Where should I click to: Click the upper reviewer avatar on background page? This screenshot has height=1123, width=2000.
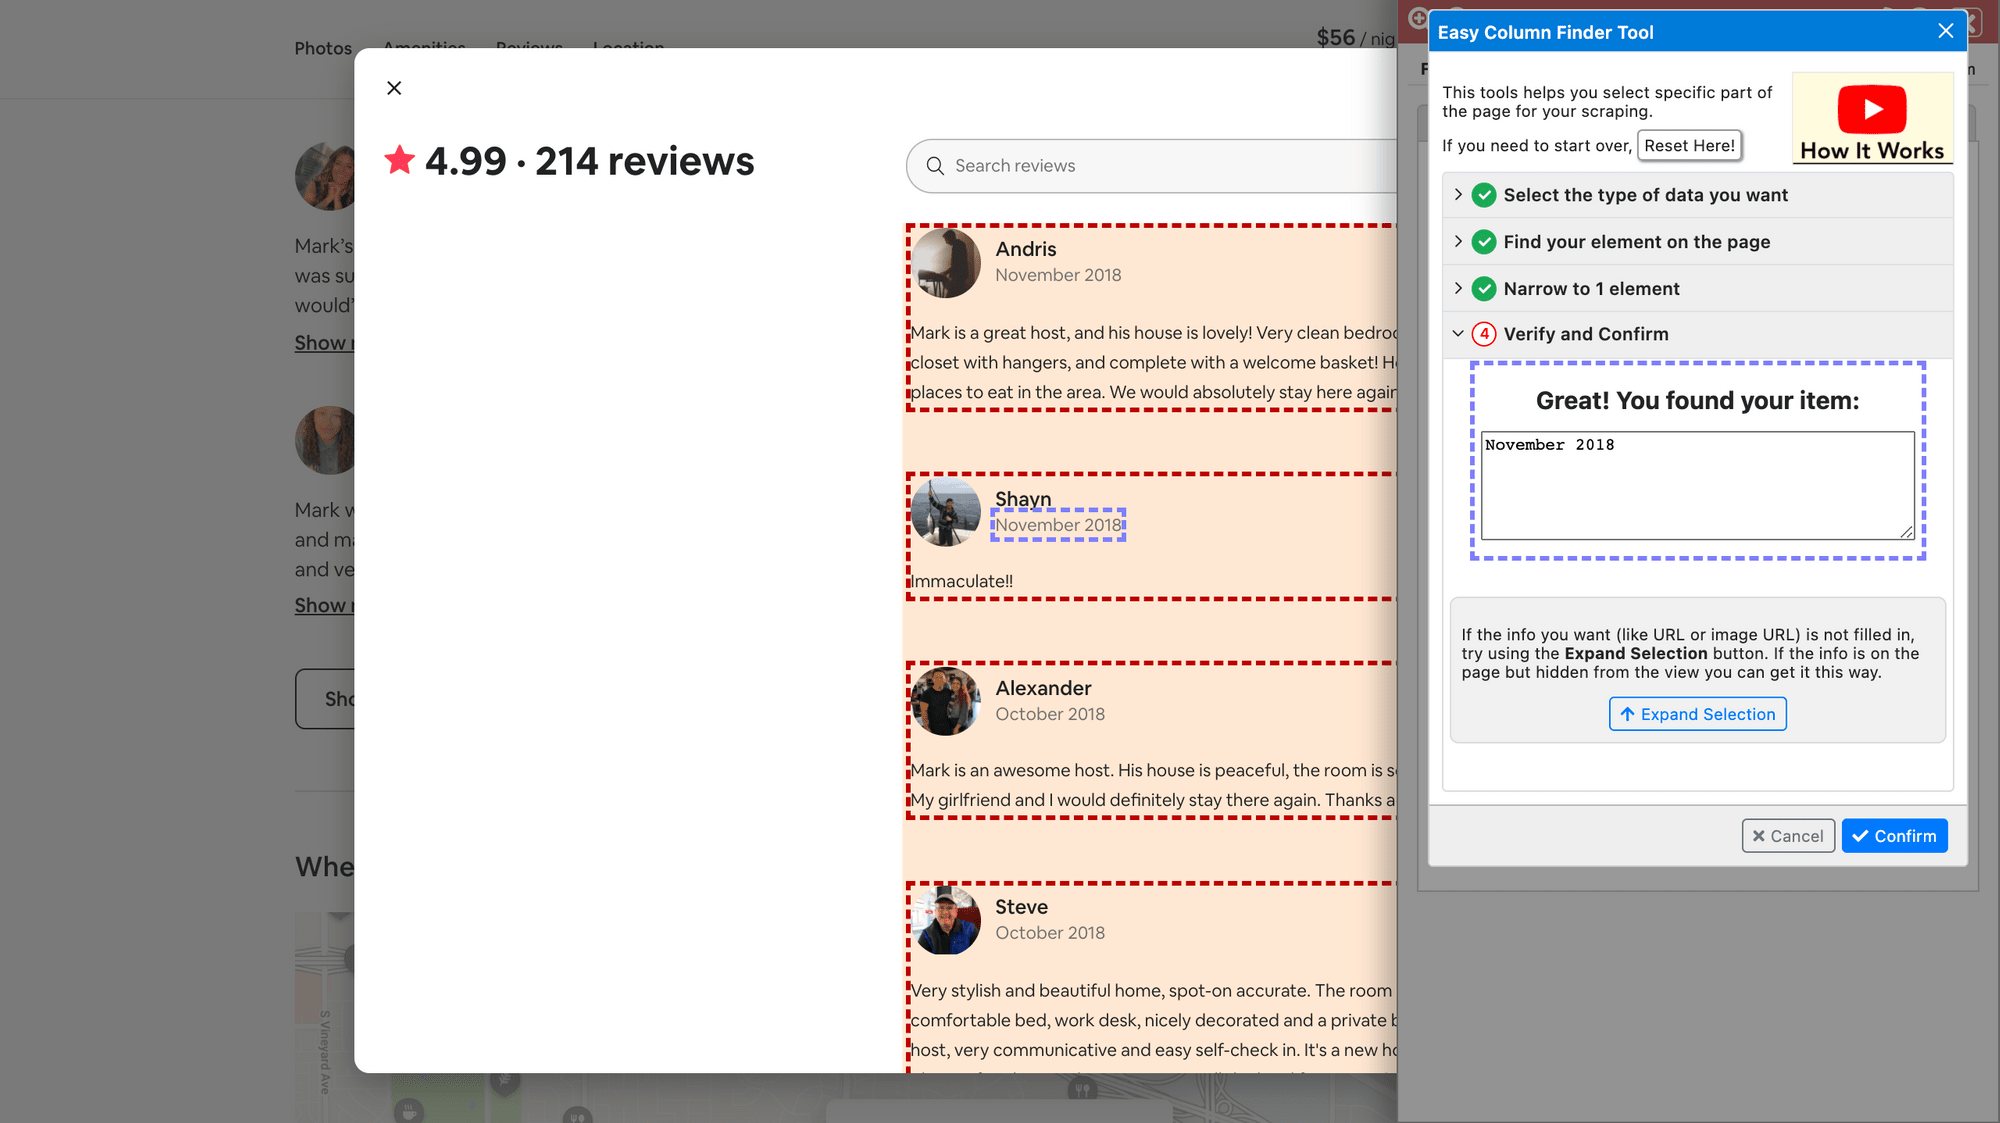(x=325, y=176)
